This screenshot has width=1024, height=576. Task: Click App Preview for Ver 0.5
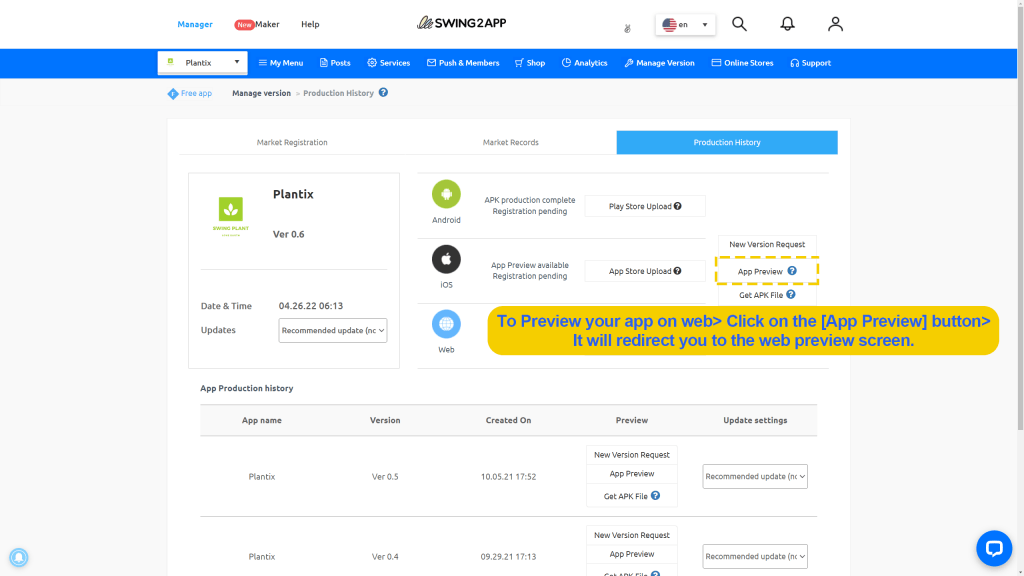(x=632, y=473)
